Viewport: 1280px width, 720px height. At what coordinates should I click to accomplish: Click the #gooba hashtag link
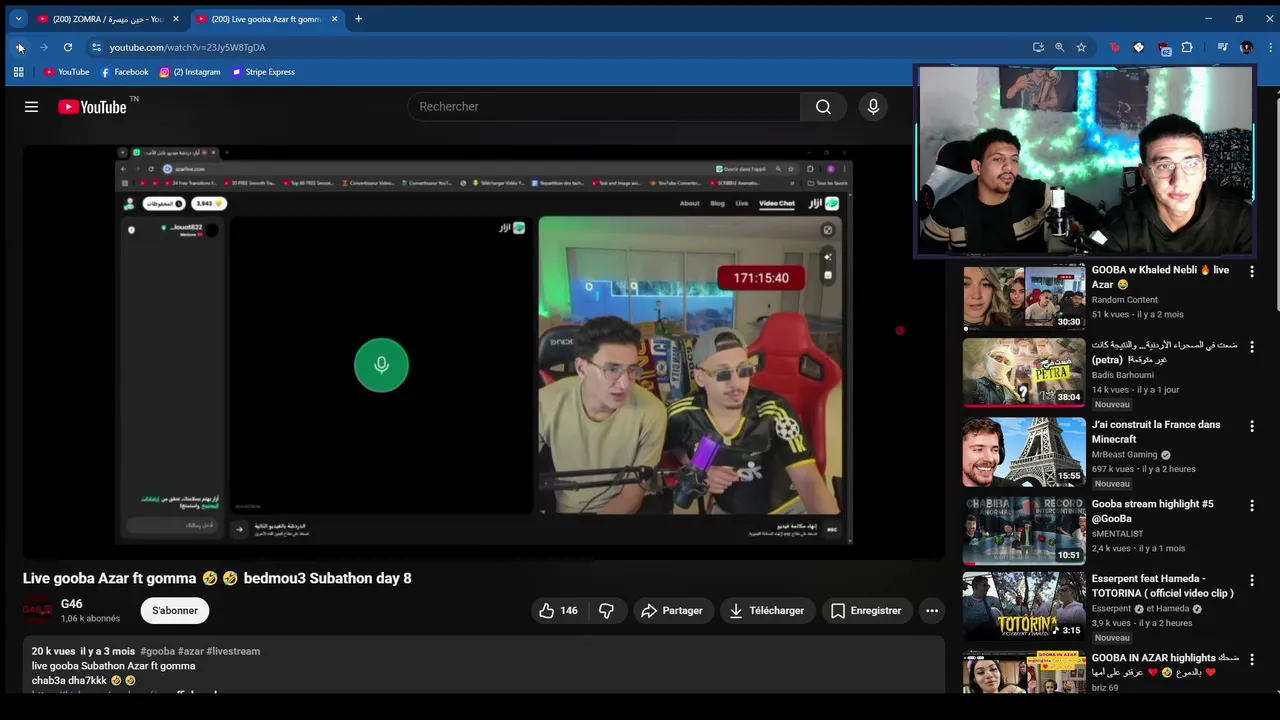[x=157, y=651]
